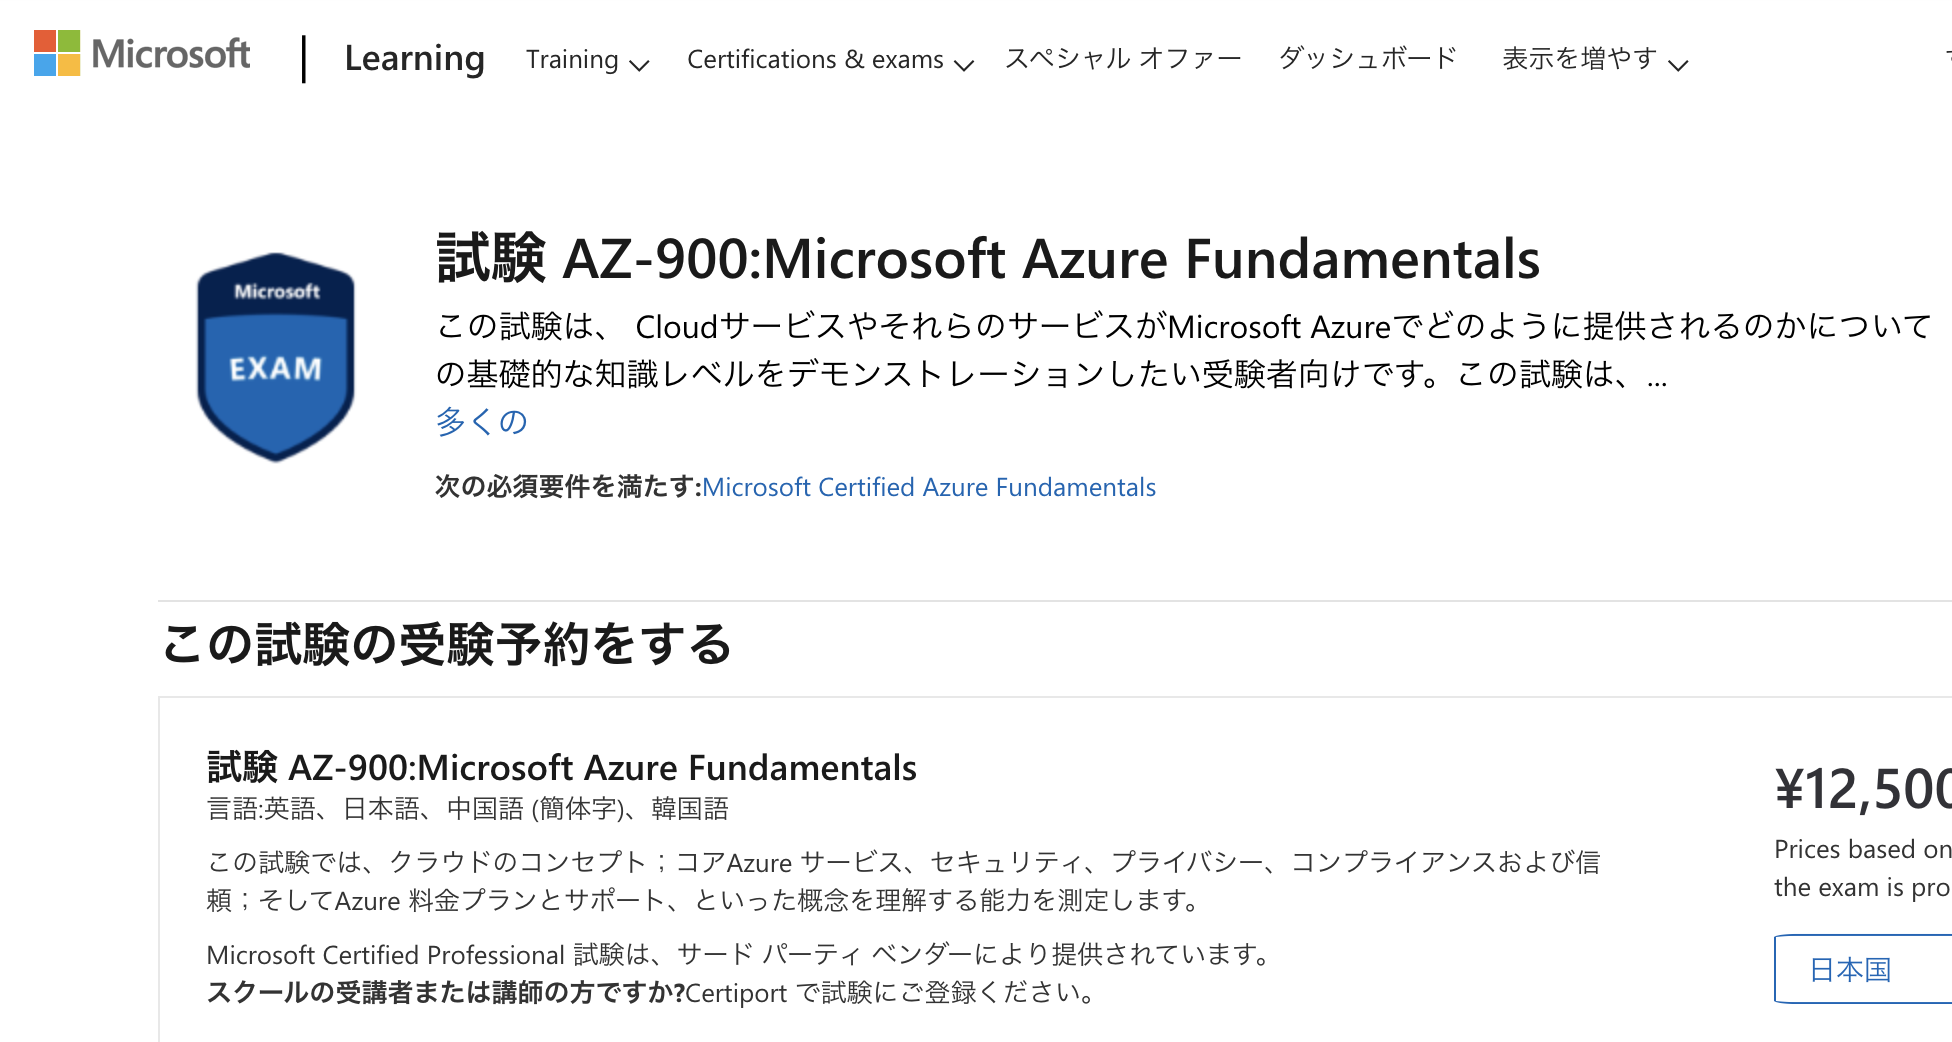
Task: Click the Microsoft logo
Action: (x=142, y=54)
